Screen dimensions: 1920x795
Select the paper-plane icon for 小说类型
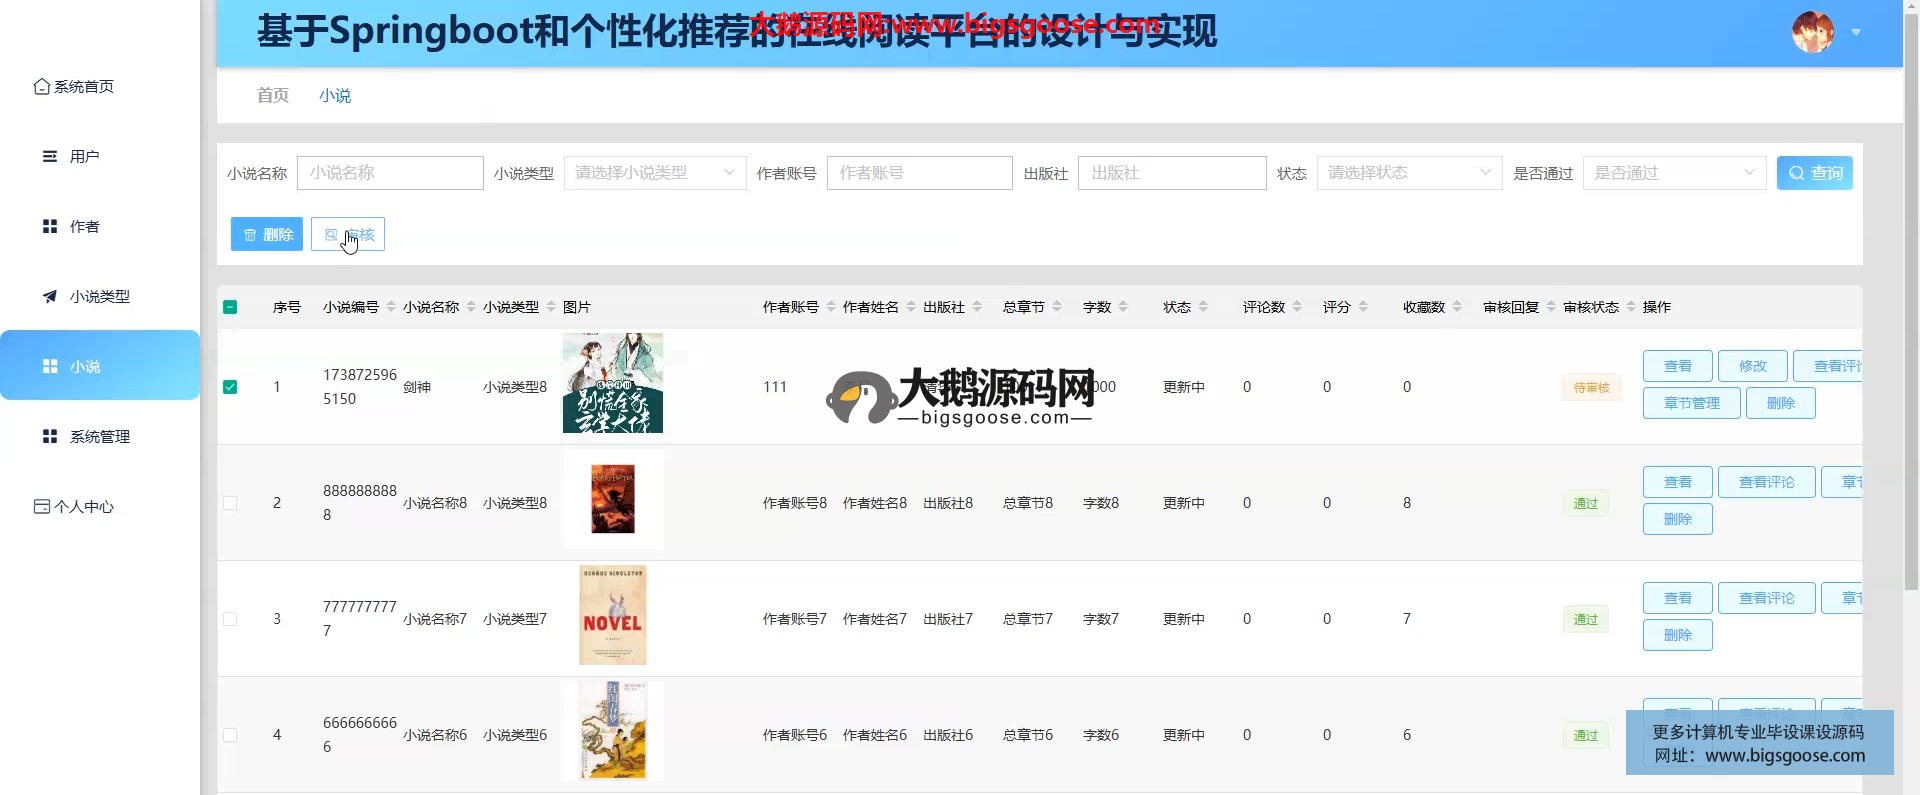tap(49, 297)
